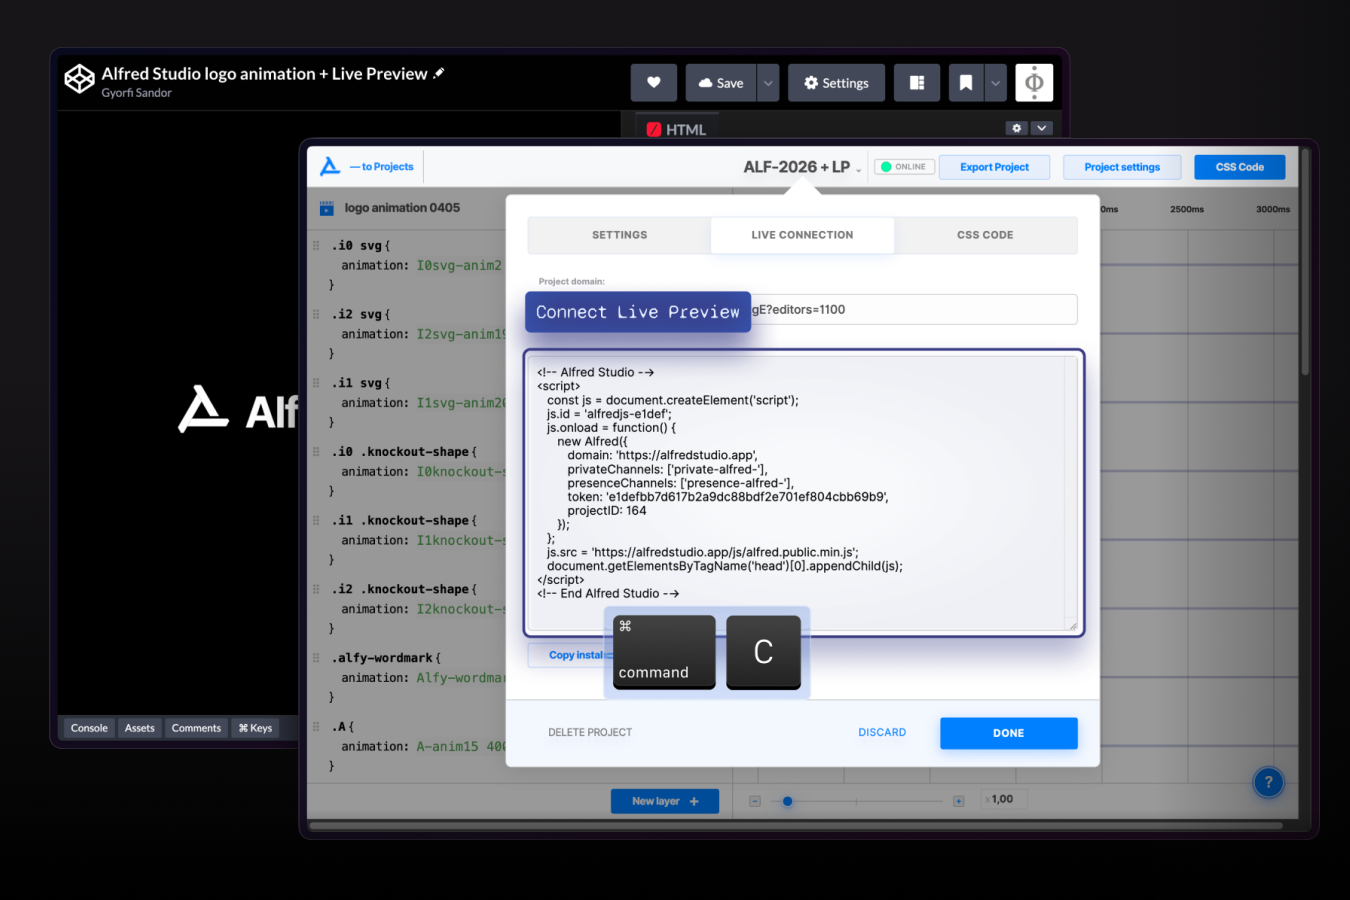Open the HTML editor chevron dropdown
The image size is (1350, 900).
1042,128
